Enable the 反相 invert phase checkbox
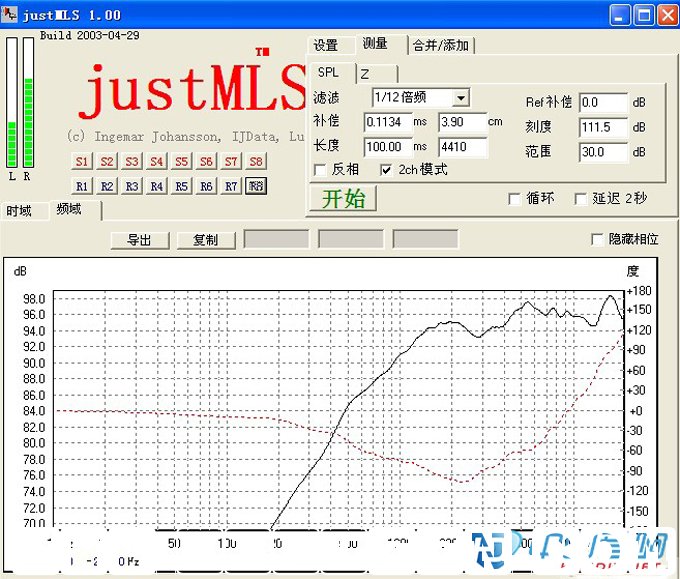The width and height of the screenshot is (680, 579). tap(320, 170)
